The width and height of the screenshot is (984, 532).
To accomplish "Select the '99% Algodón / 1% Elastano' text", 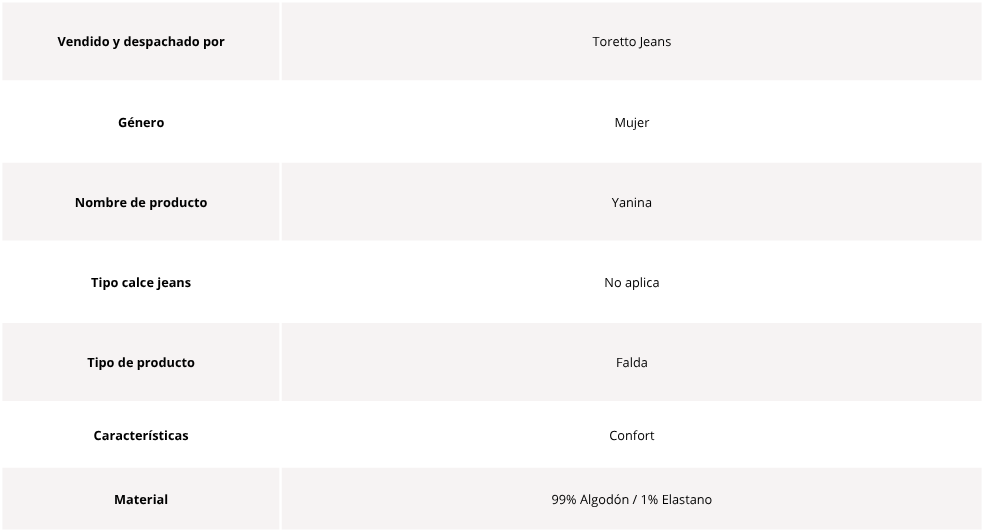I will (x=631, y=499).
